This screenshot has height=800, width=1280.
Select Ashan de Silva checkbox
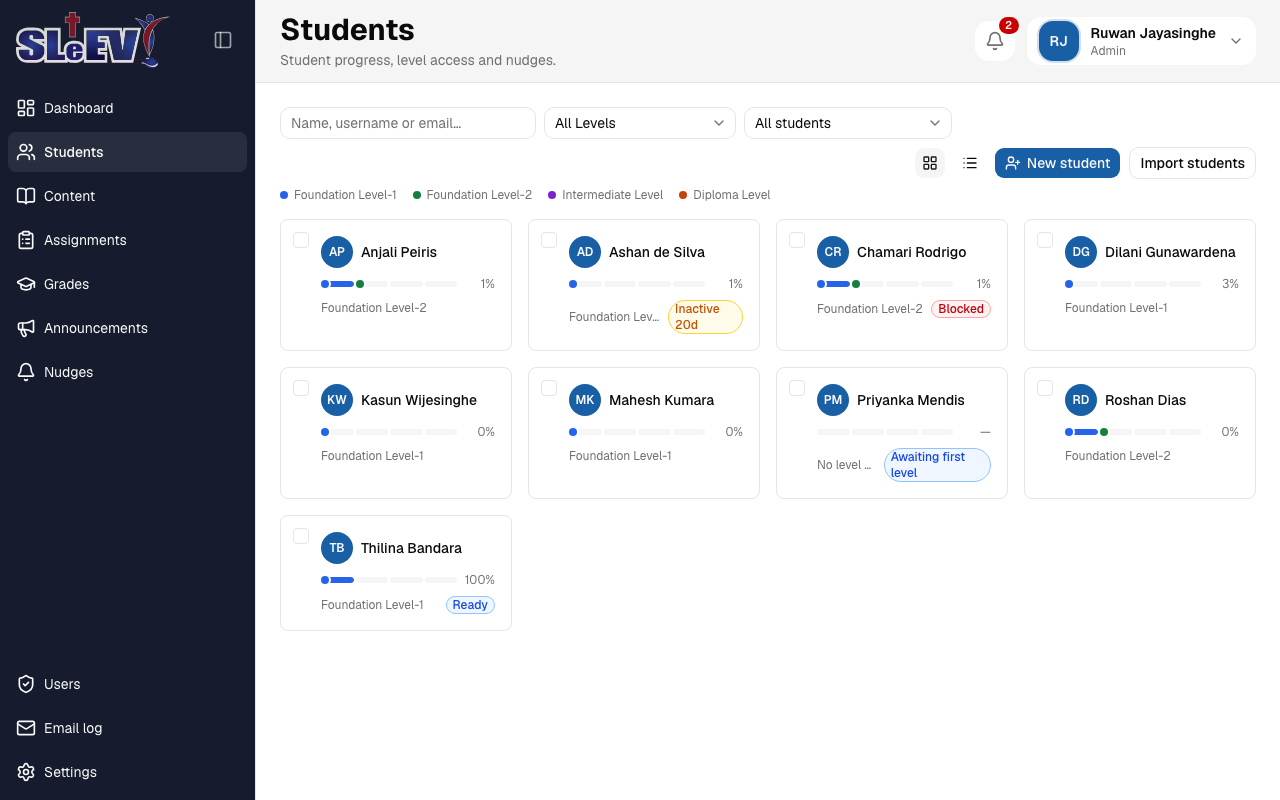click(x=549, y=240)
